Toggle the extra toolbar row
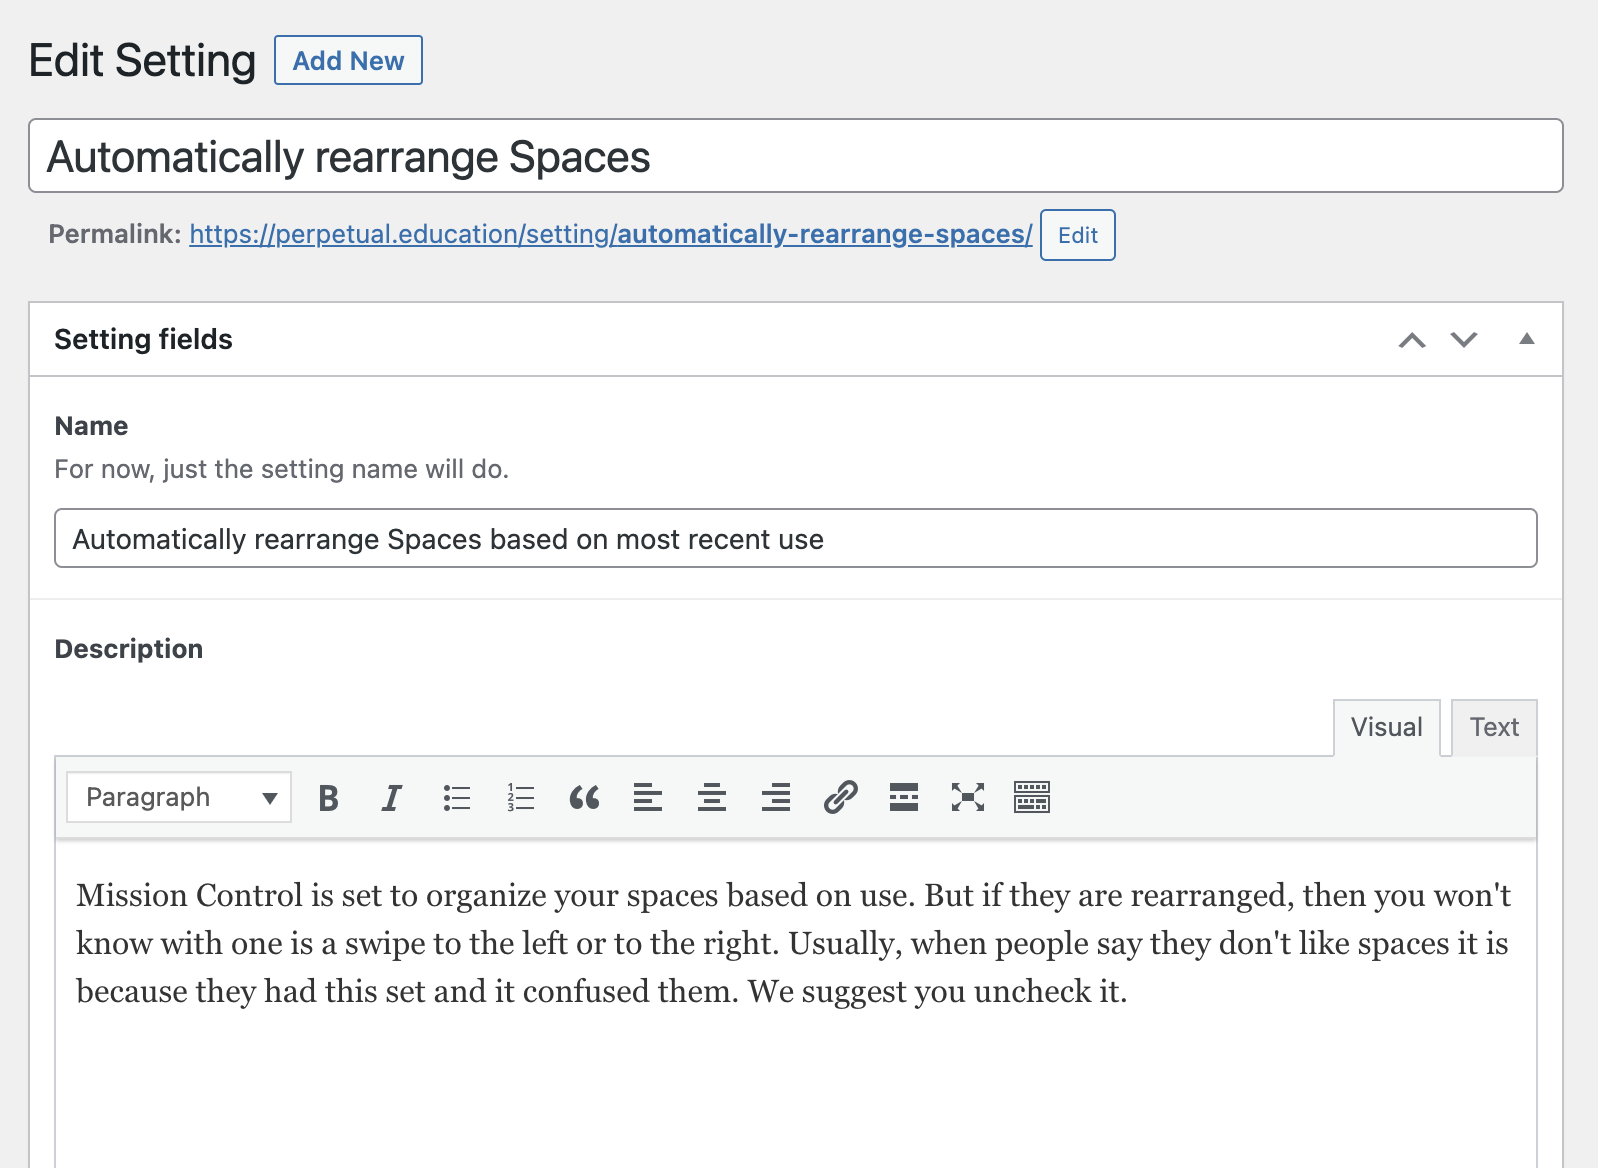Screen dimensions: 1598x1168 click(x=1032, y=797)
